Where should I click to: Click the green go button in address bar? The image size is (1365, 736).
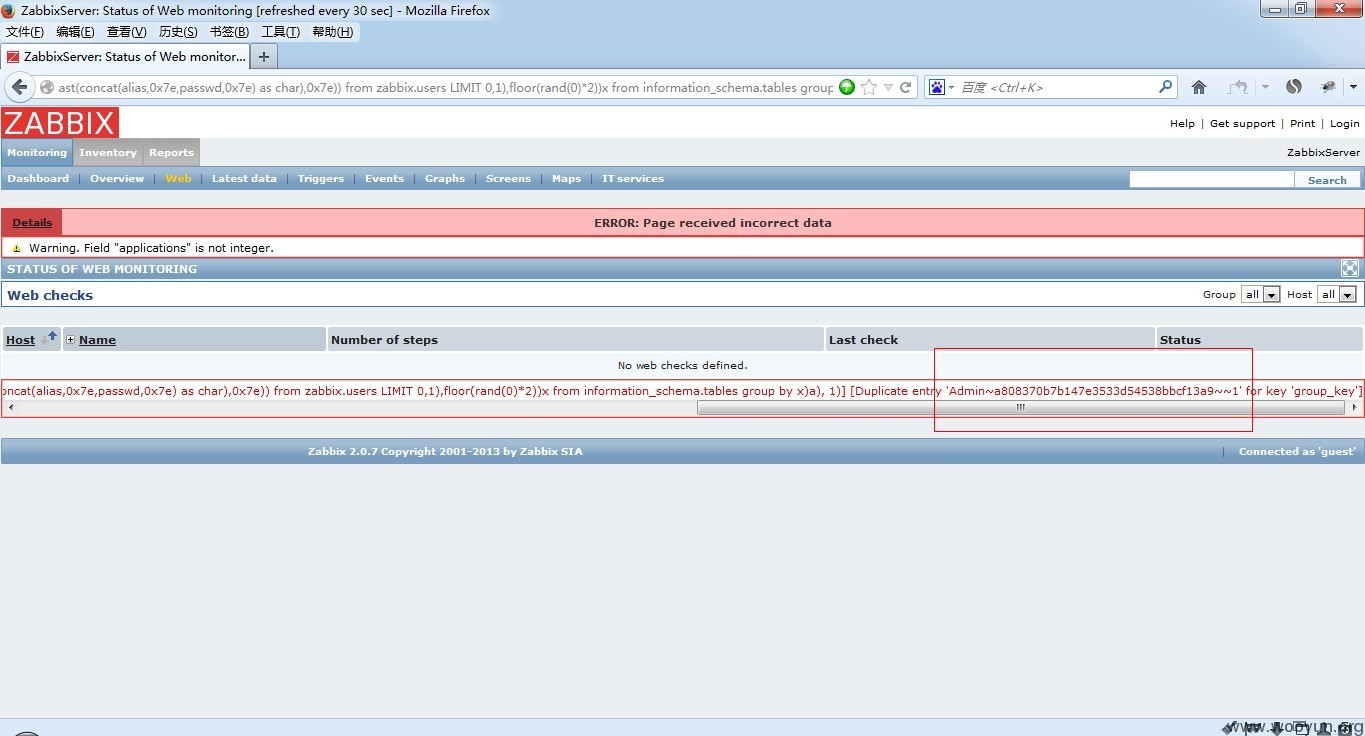click(x=847, y=87)
